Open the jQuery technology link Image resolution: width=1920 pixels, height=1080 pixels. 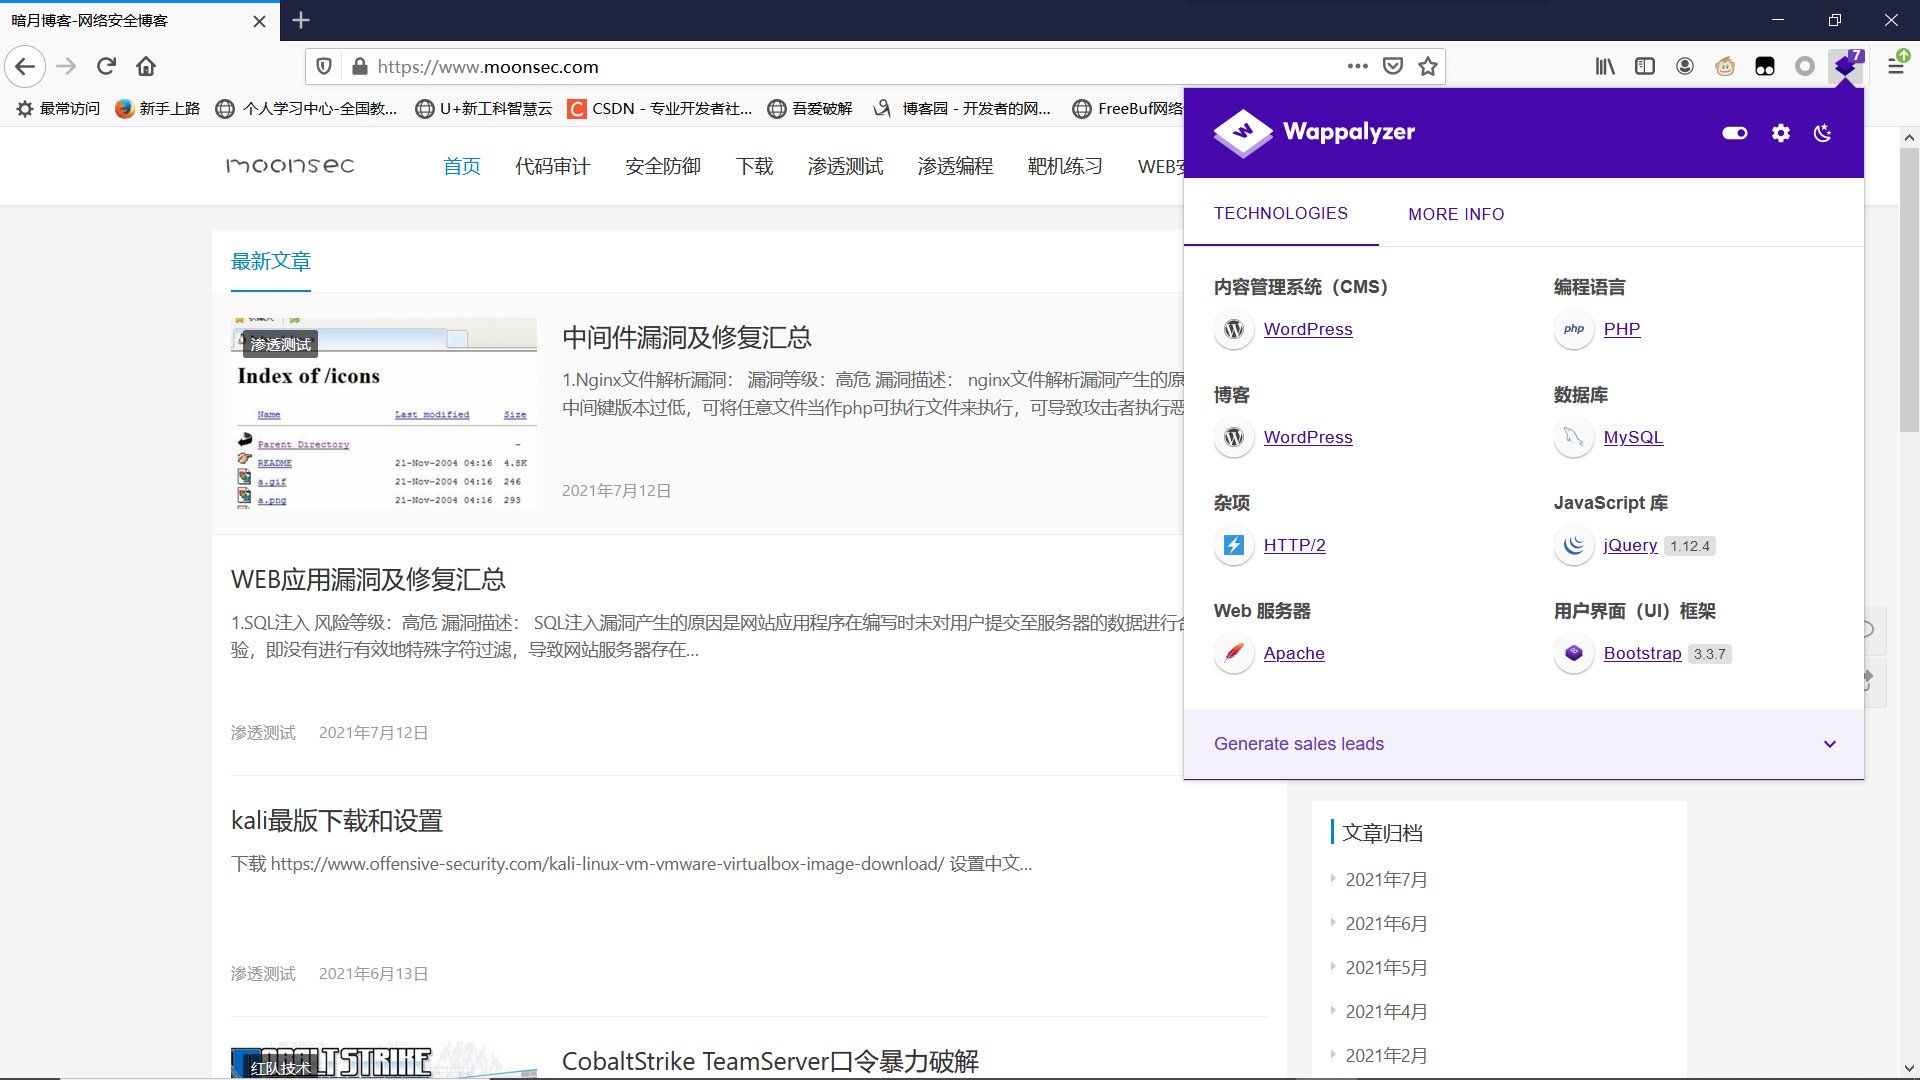1630,545
